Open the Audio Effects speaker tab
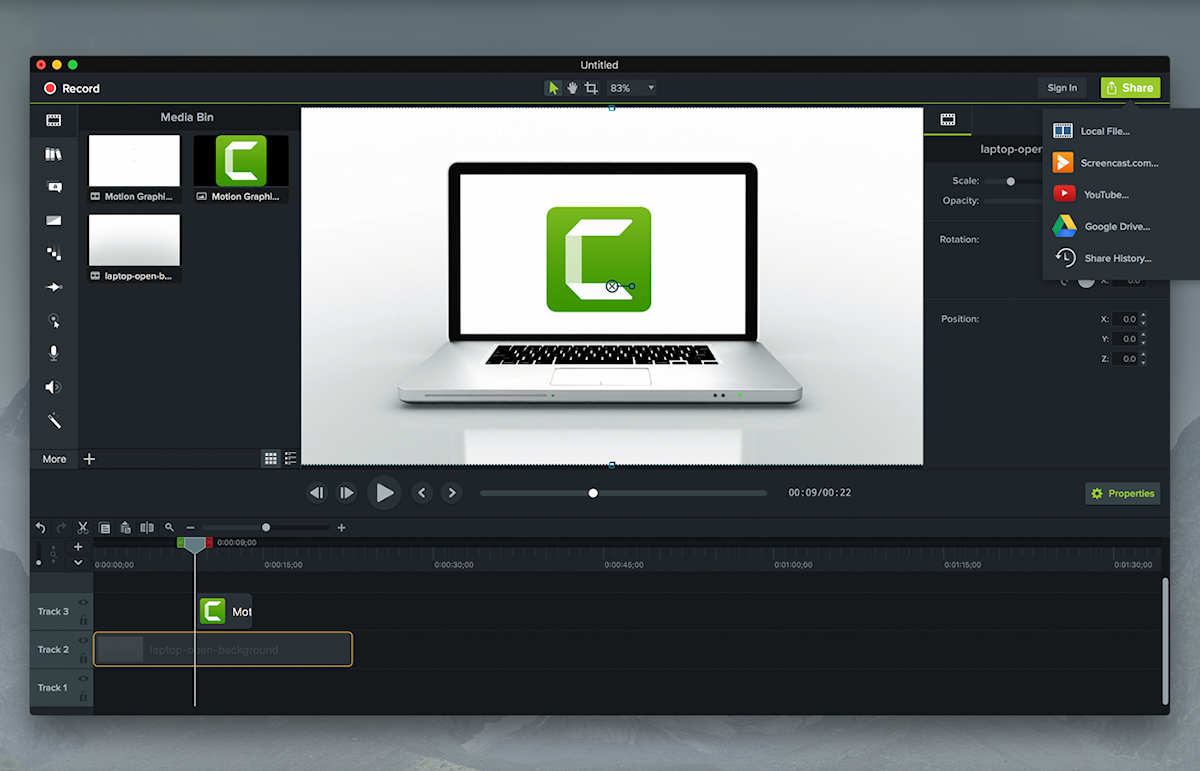Viewport: 1200px width, 771px height. point(54,387)
